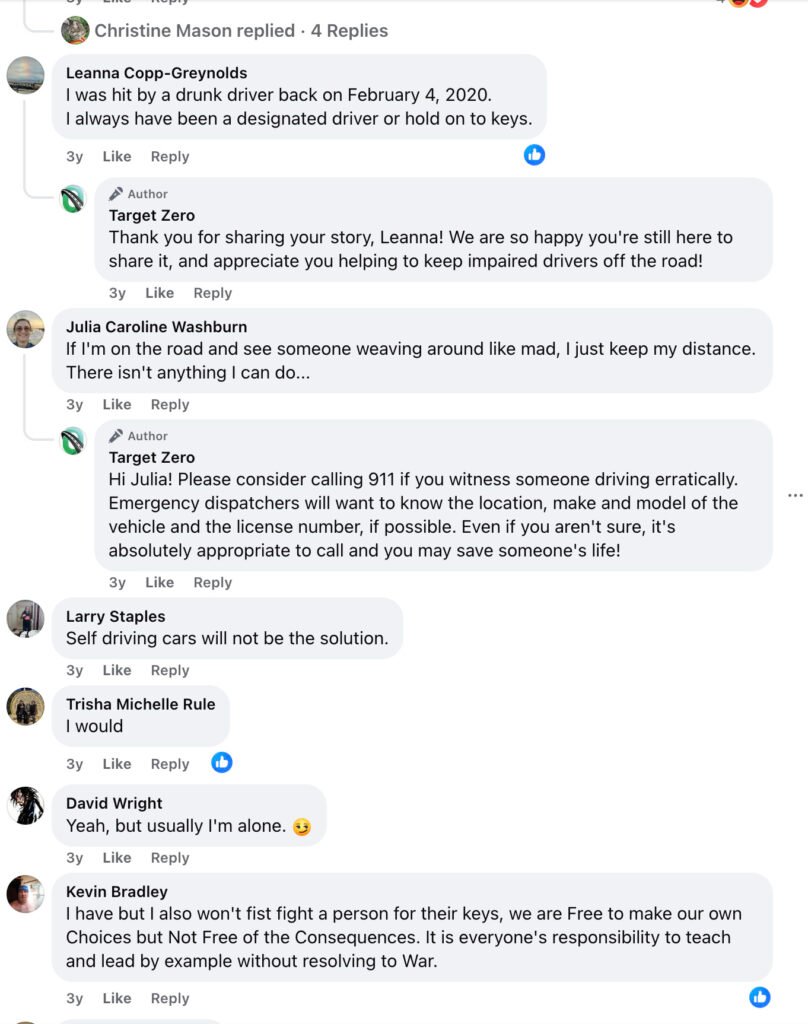Click Kevin Bradley's avatar
Image resolution: width=808 pixels, height=1024 pixels.
25,894
